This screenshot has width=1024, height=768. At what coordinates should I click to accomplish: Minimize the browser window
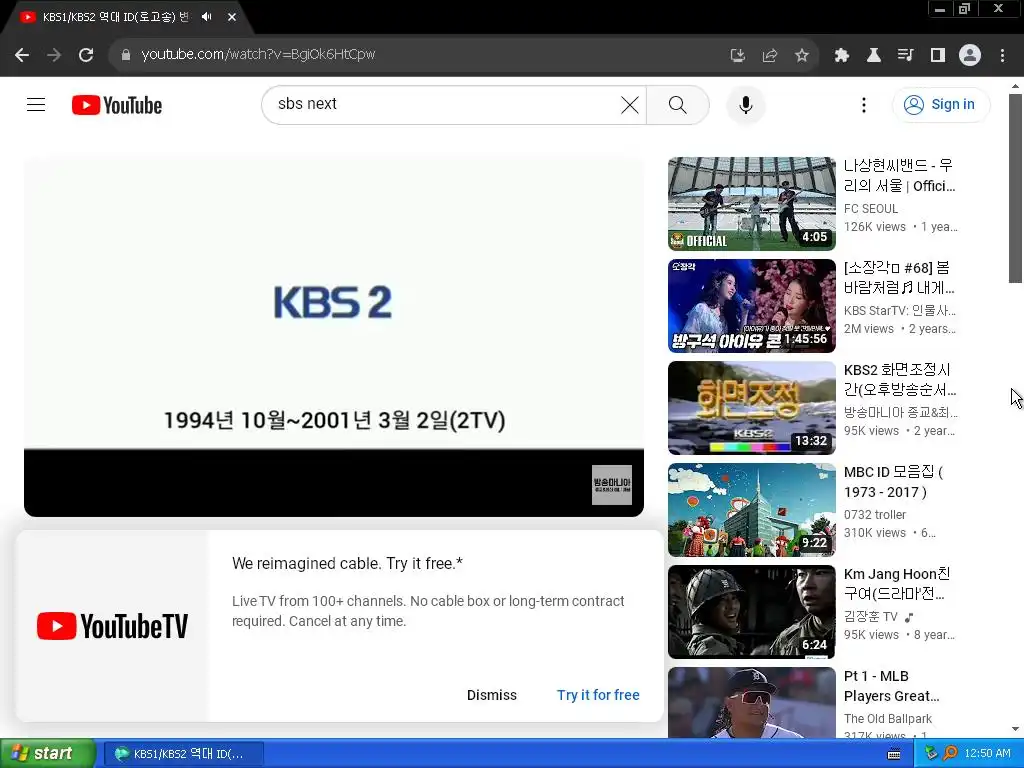tap(940, 8)
